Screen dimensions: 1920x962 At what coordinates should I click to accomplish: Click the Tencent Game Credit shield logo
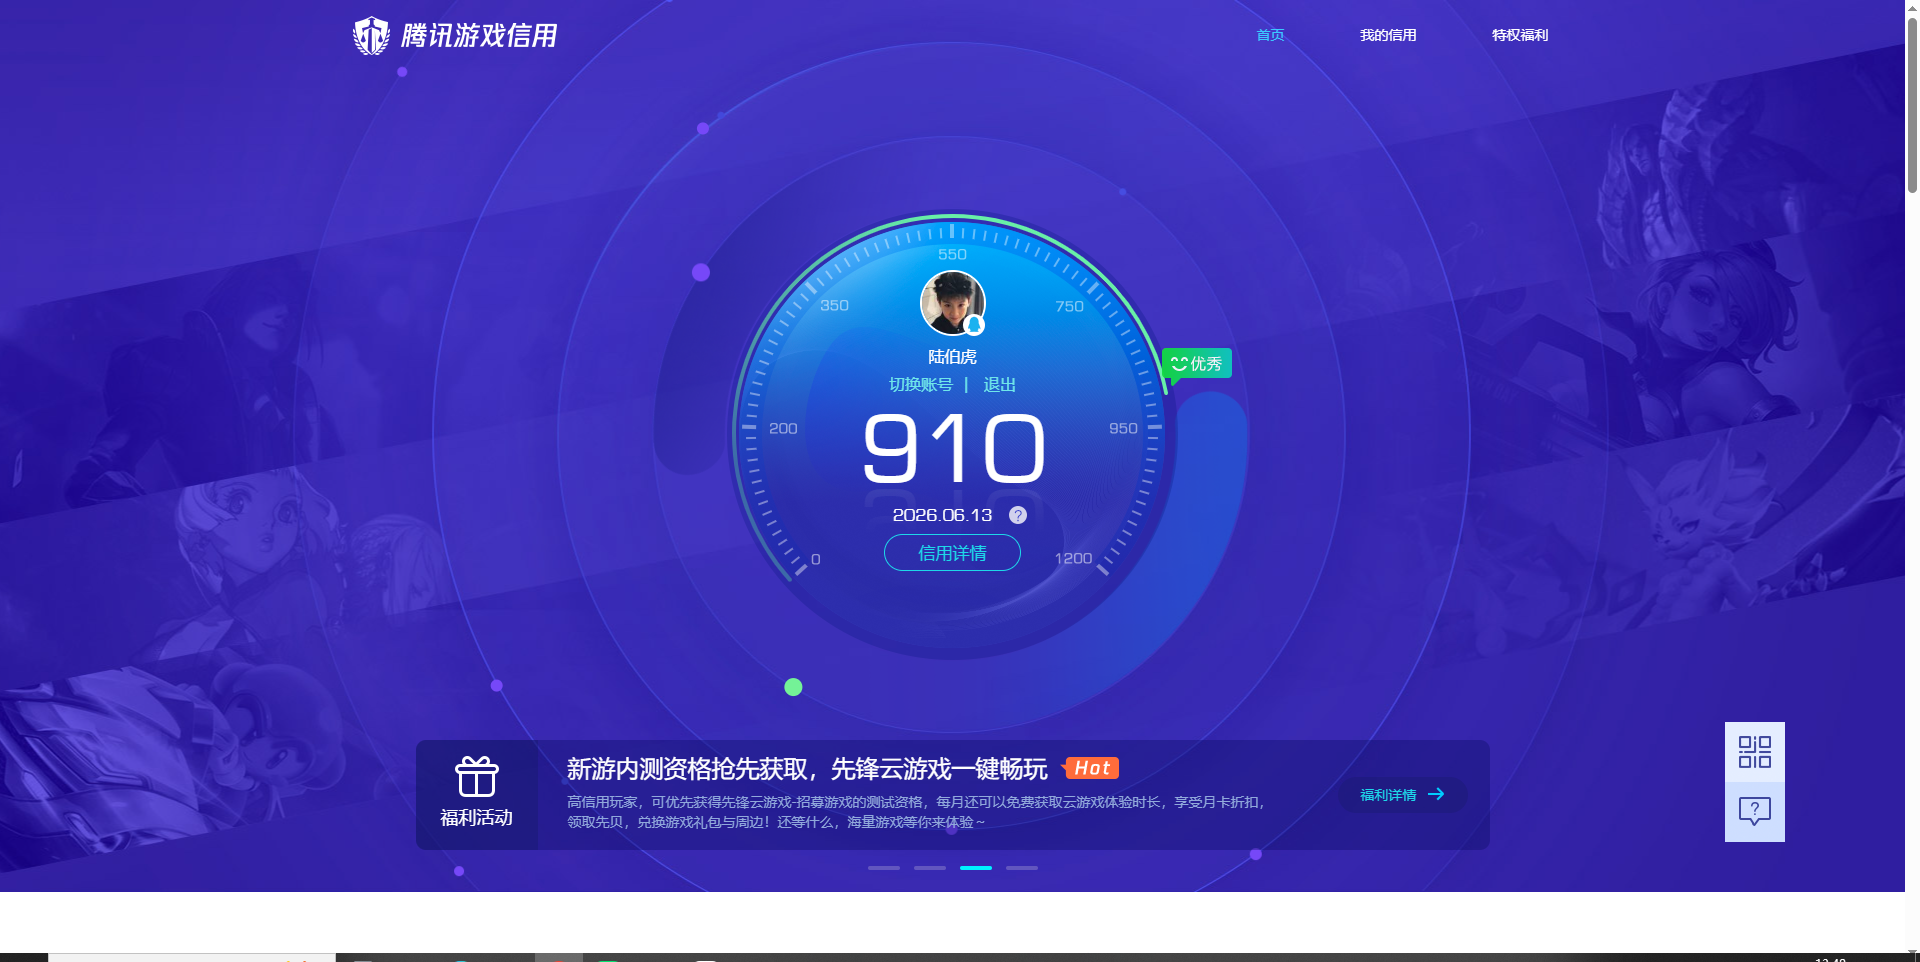click(x=371, y=36)
